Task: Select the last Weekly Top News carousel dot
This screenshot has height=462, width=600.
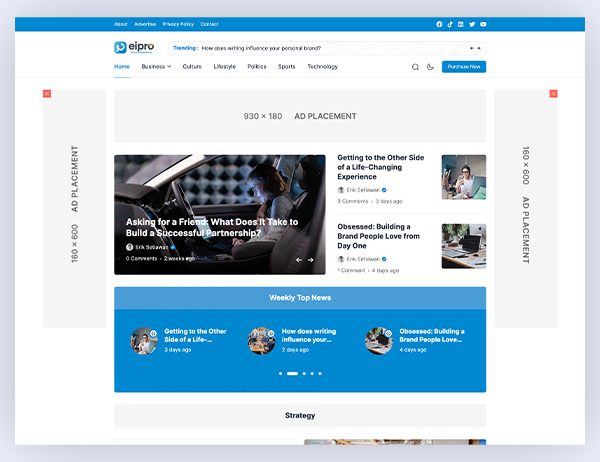Action: pyautogui.click(x=320, y=373)
